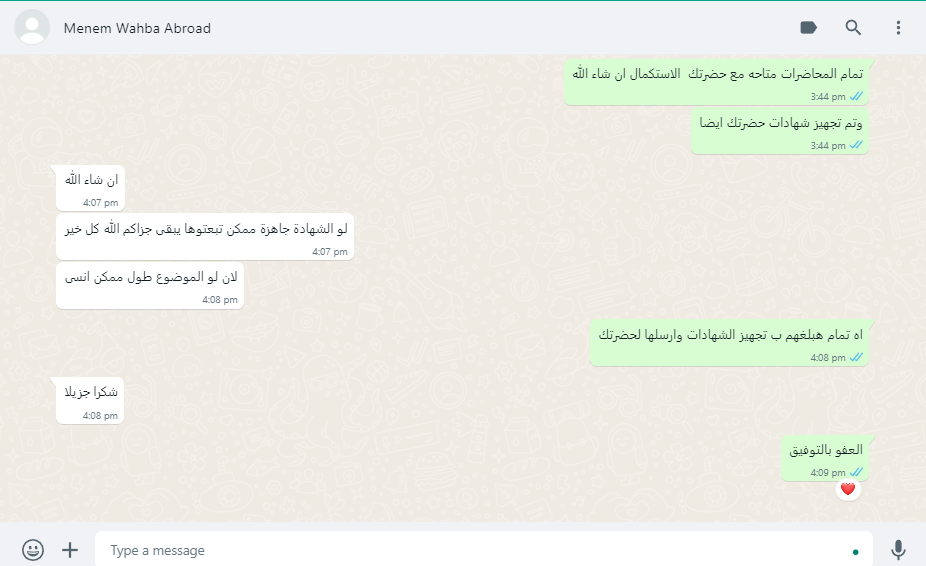Select the العفو بالتوفيق sent message
The image size is (926, 566).
coord(825,458)
